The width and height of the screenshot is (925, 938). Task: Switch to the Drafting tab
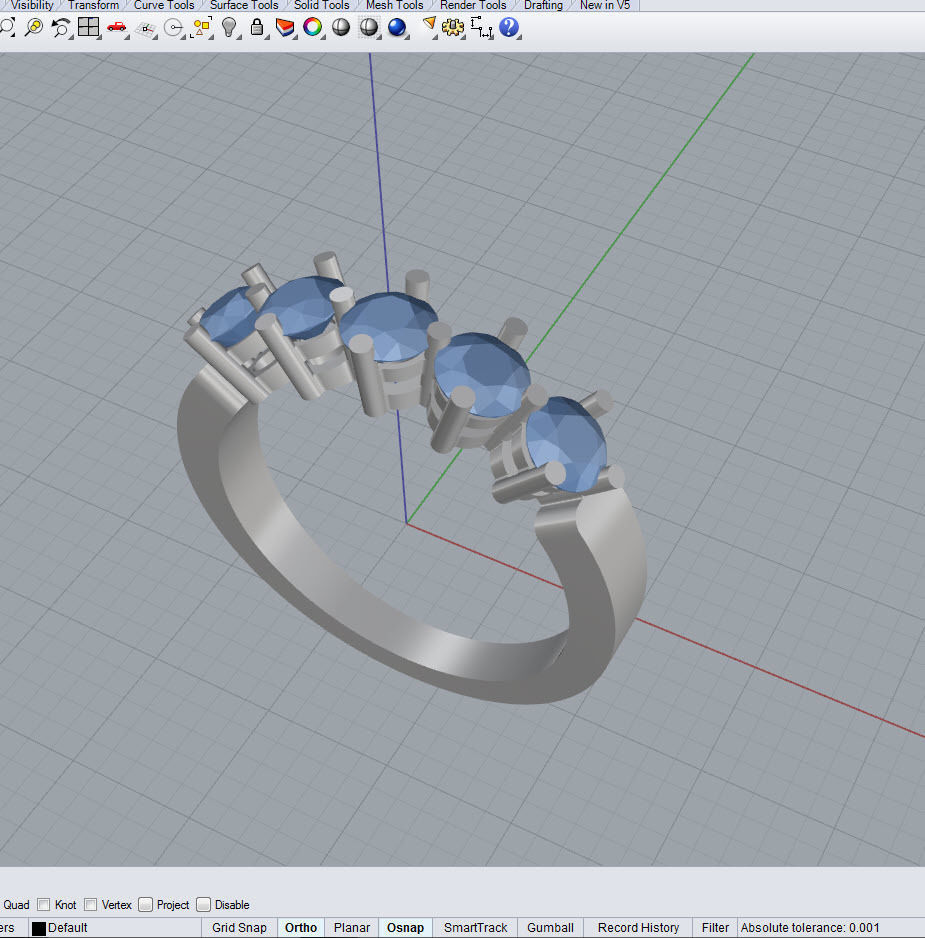pos(543,5)
